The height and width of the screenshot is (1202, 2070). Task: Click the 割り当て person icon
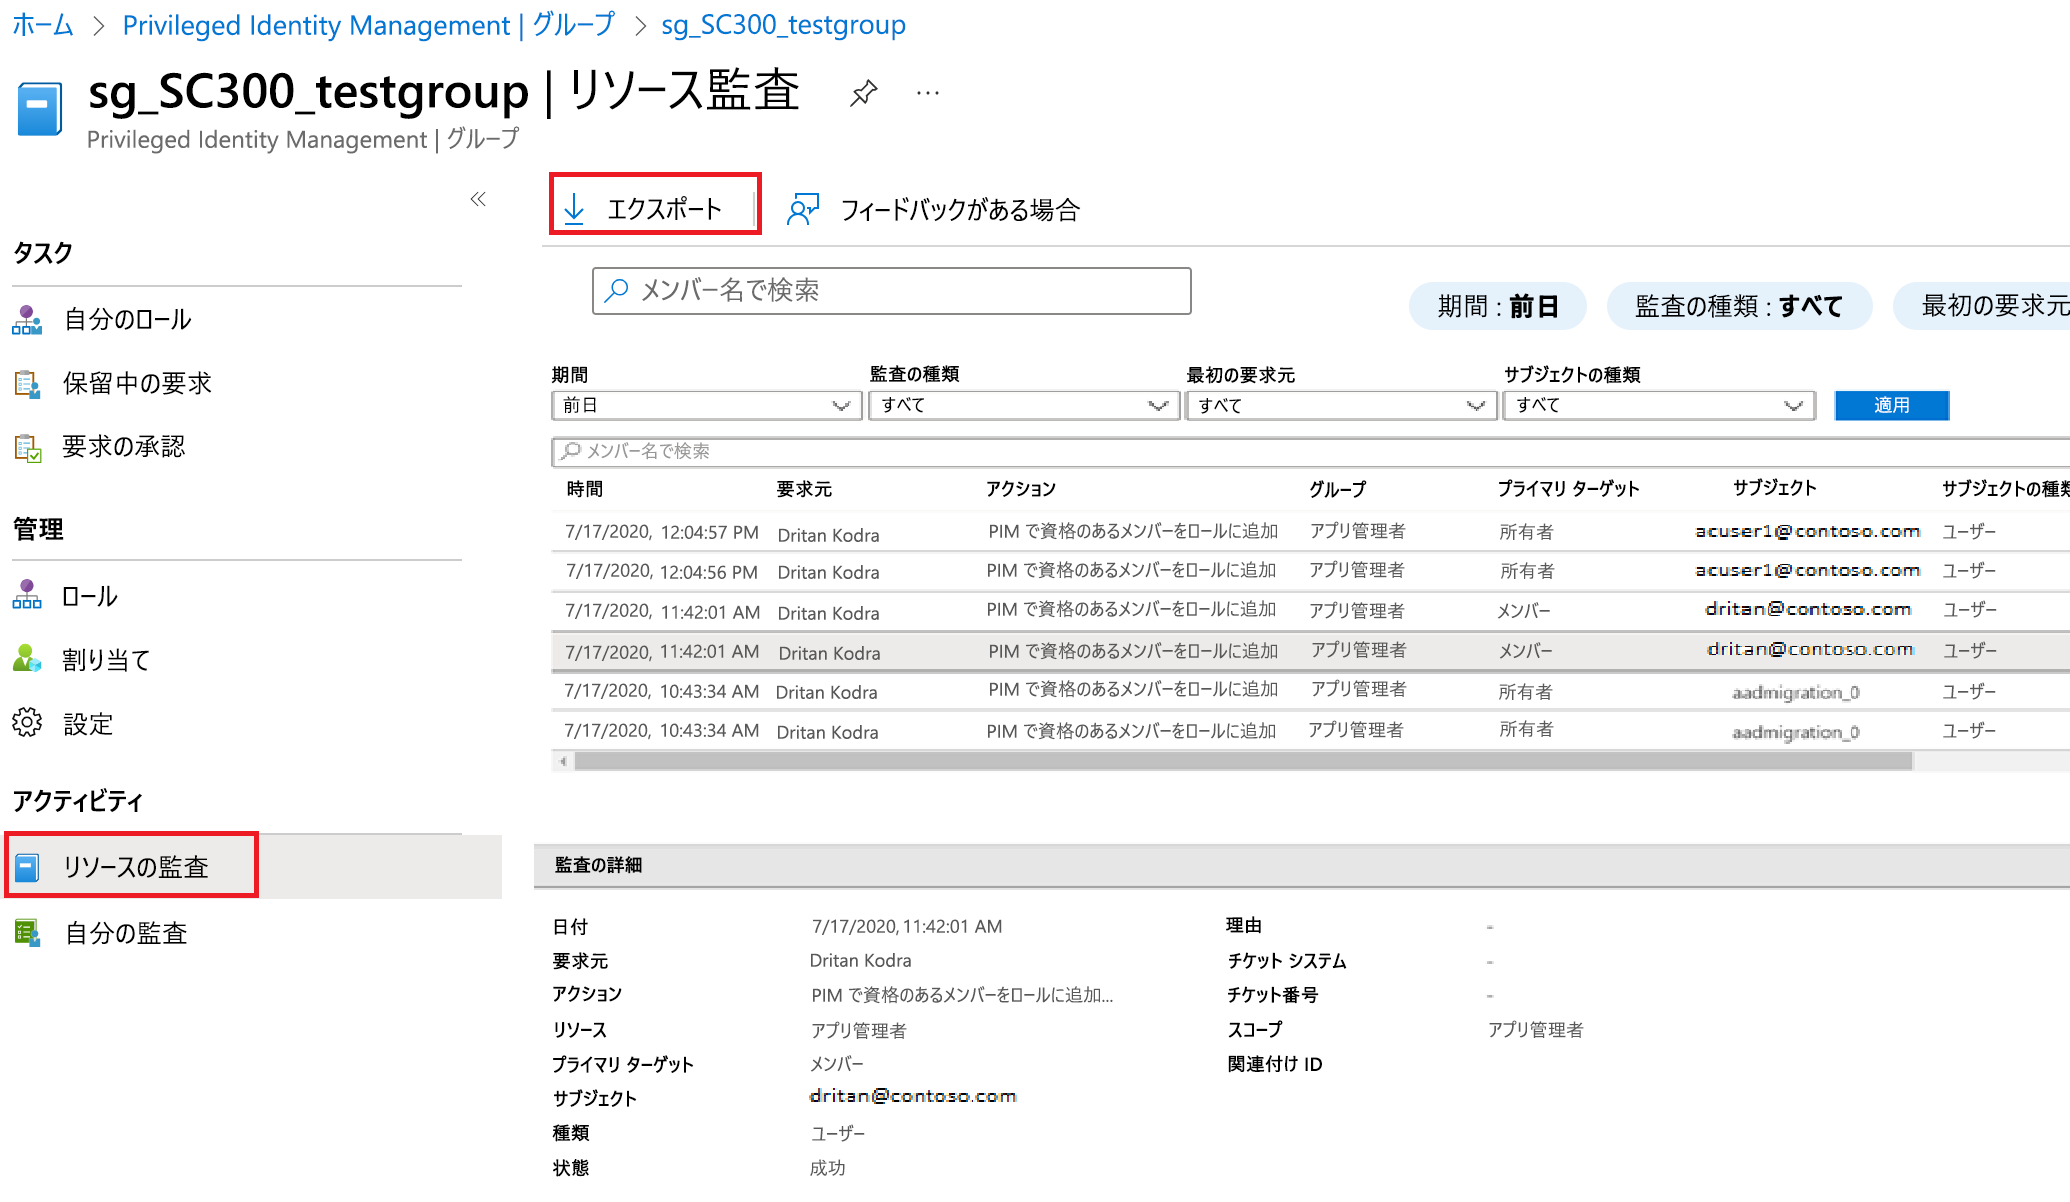click(27, 658)
